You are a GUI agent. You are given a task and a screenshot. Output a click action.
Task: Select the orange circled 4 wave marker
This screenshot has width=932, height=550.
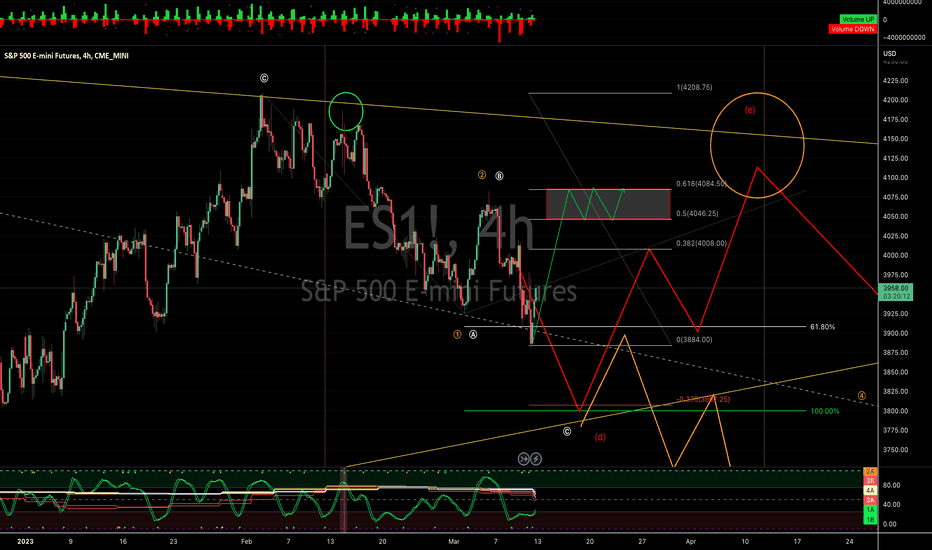coord(862,395)
